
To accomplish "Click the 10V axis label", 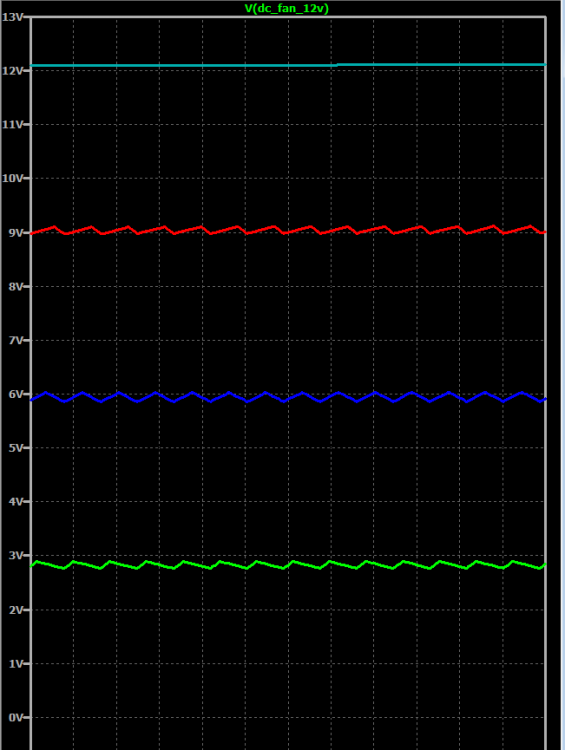I will 12,178.
